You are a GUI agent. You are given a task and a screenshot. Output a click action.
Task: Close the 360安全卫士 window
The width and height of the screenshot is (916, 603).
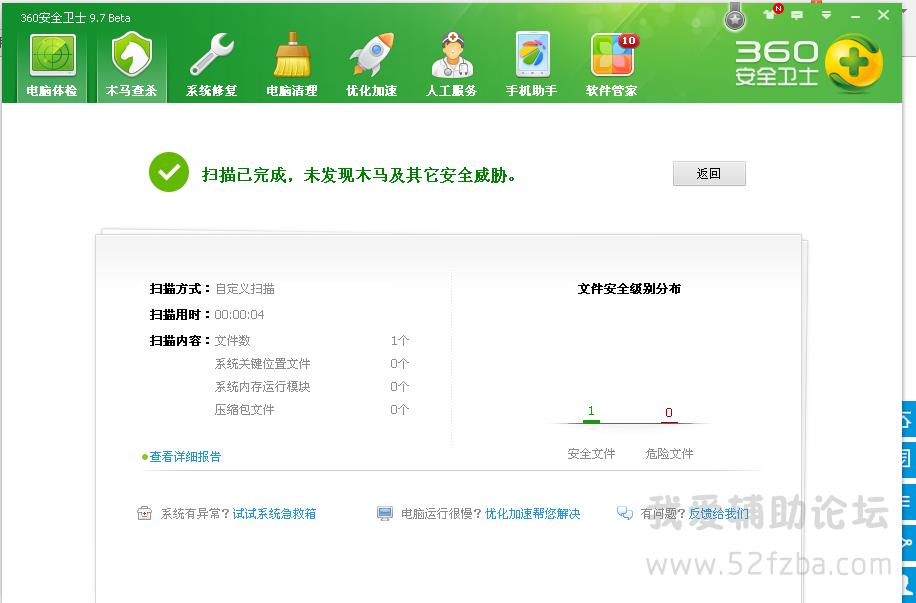pyautogui.click(x=883, y=15)
